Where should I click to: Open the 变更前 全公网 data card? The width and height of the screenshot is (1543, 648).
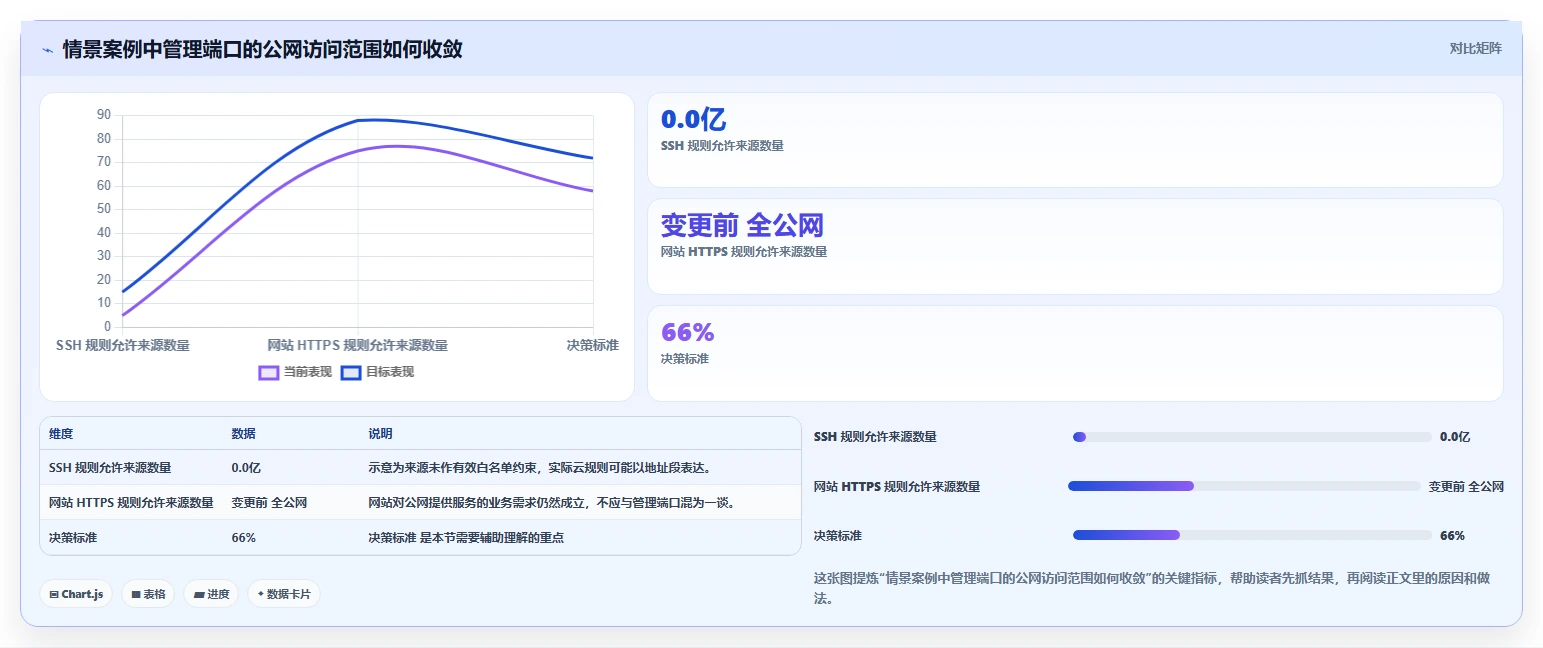[x=1075, y=246]
